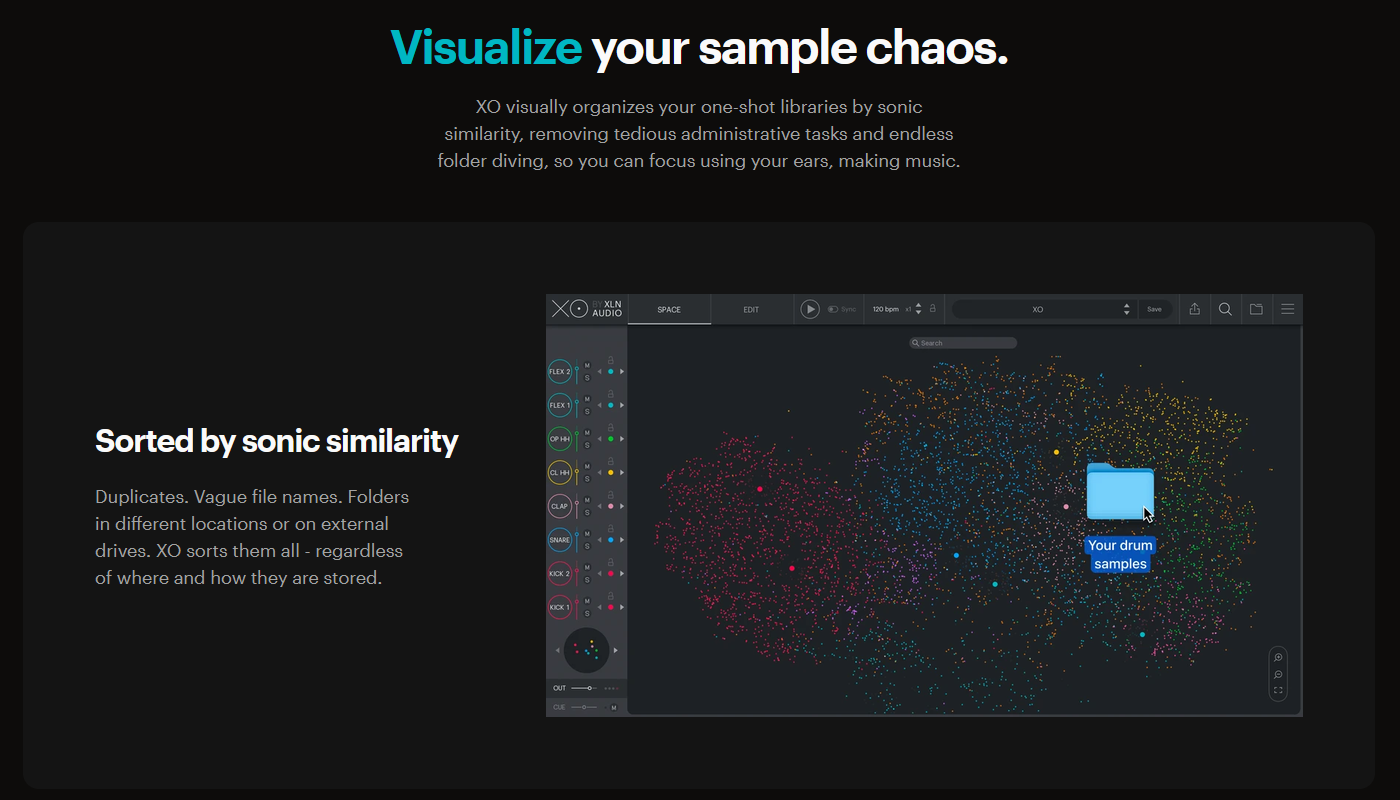The height and width of the screenshot is (800, 1400).
Task: Select the FLEX 1 channel pad
Action: pos(560,405)
